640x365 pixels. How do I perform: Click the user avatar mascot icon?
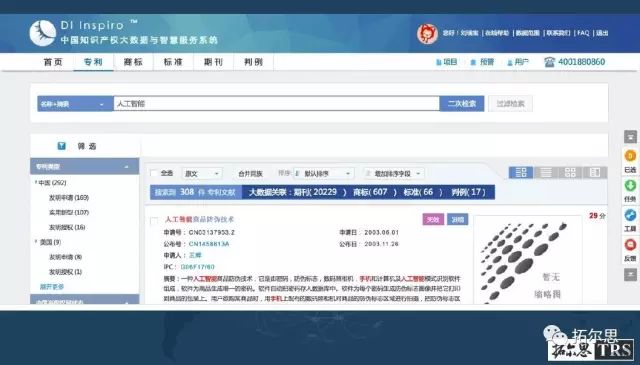pyautogui.click(x=427, y=33)
